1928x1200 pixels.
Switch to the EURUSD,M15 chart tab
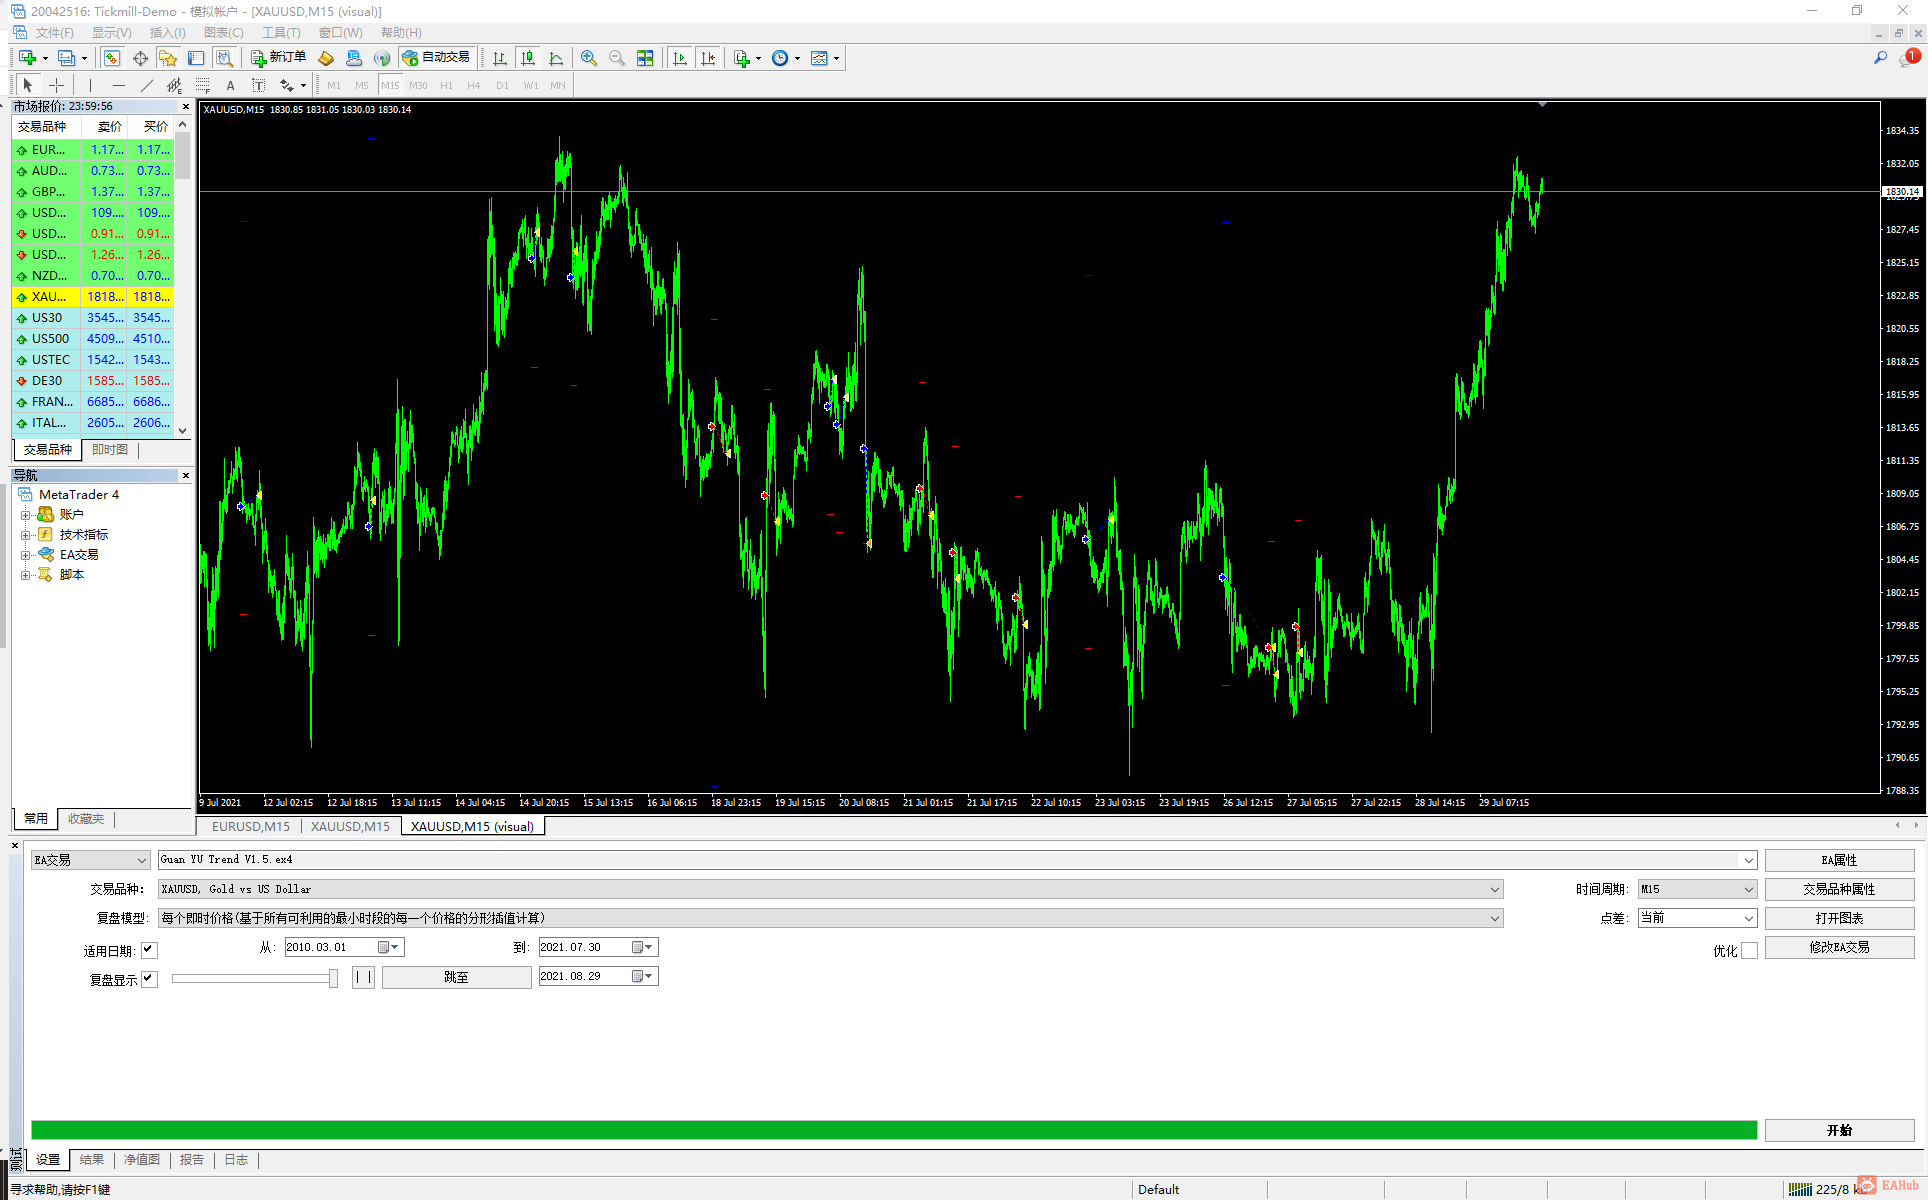point(250,826)
